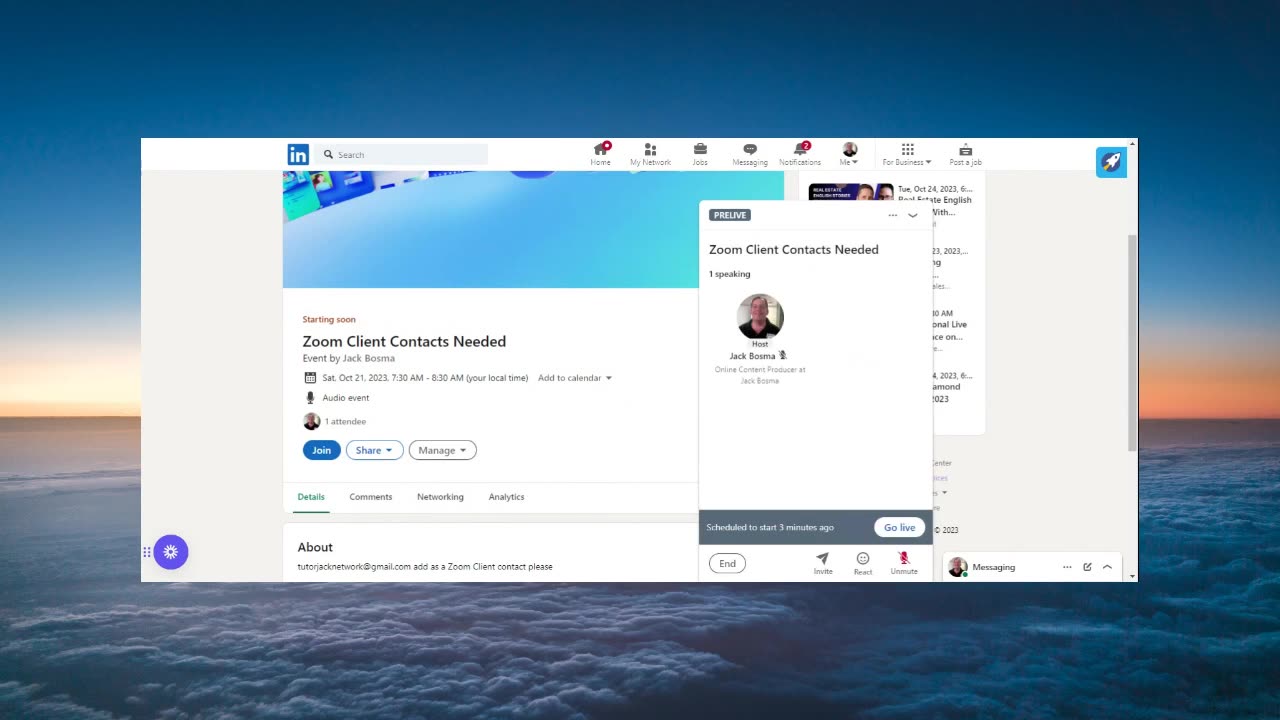Click compose new message icon

tap(1087, 567)
